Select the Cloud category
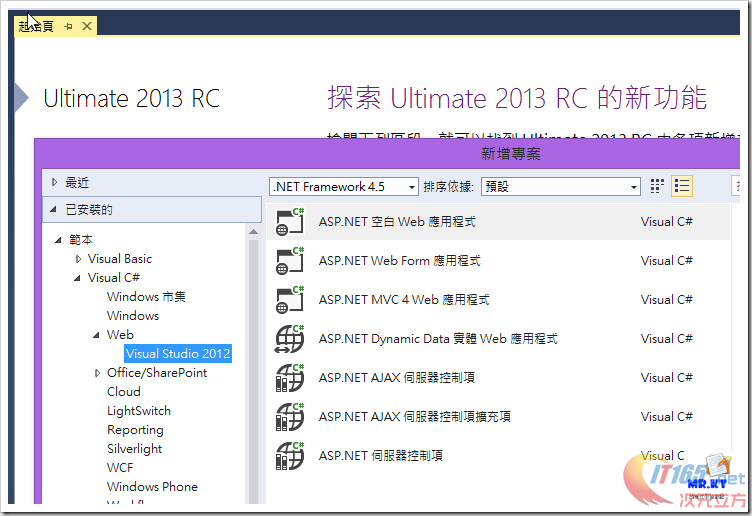Viewport: 752px width, 516px height. [x=124, y=392]
